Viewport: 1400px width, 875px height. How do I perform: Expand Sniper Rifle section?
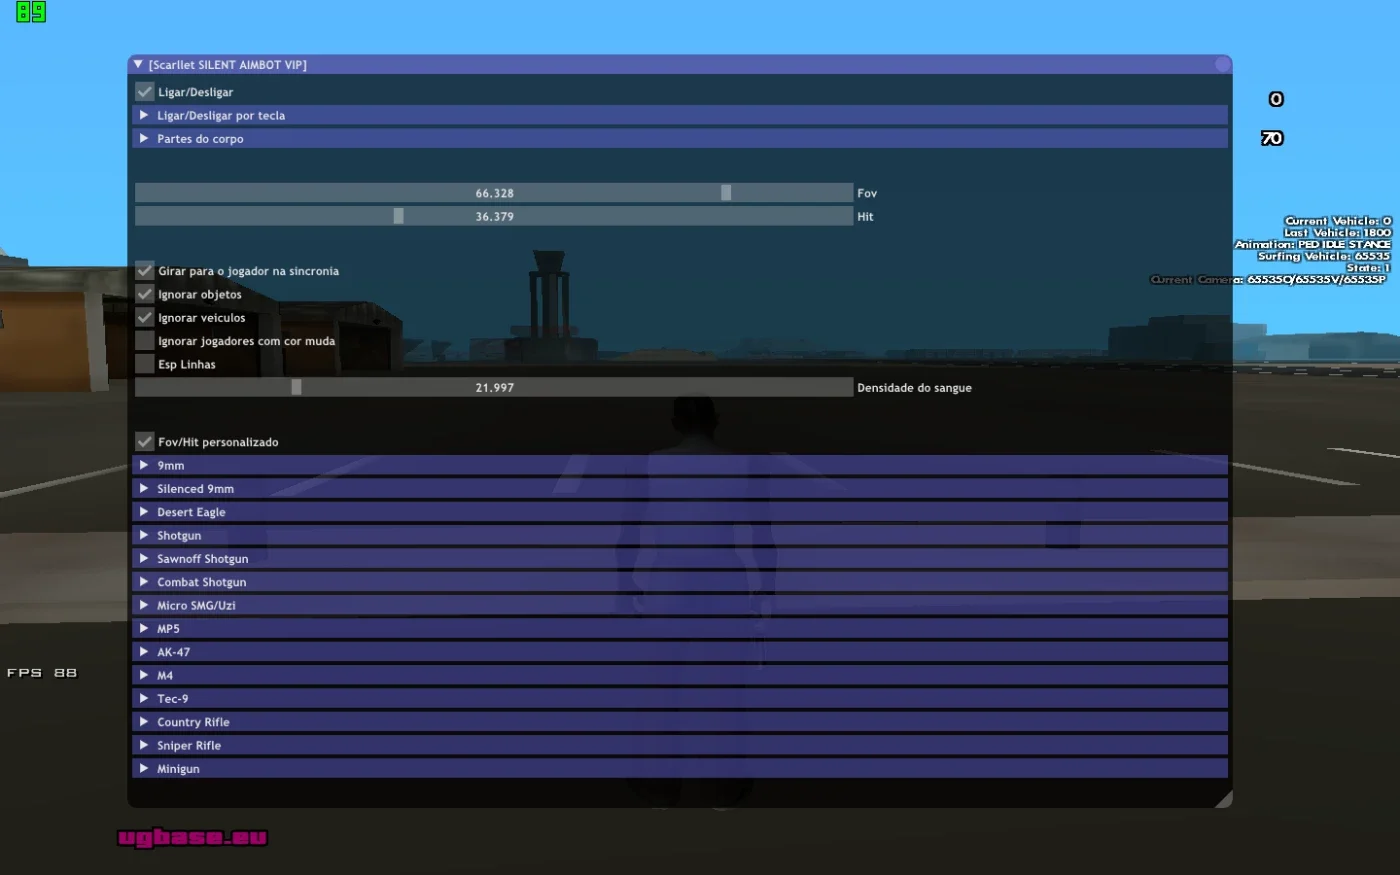click(680, 745)
